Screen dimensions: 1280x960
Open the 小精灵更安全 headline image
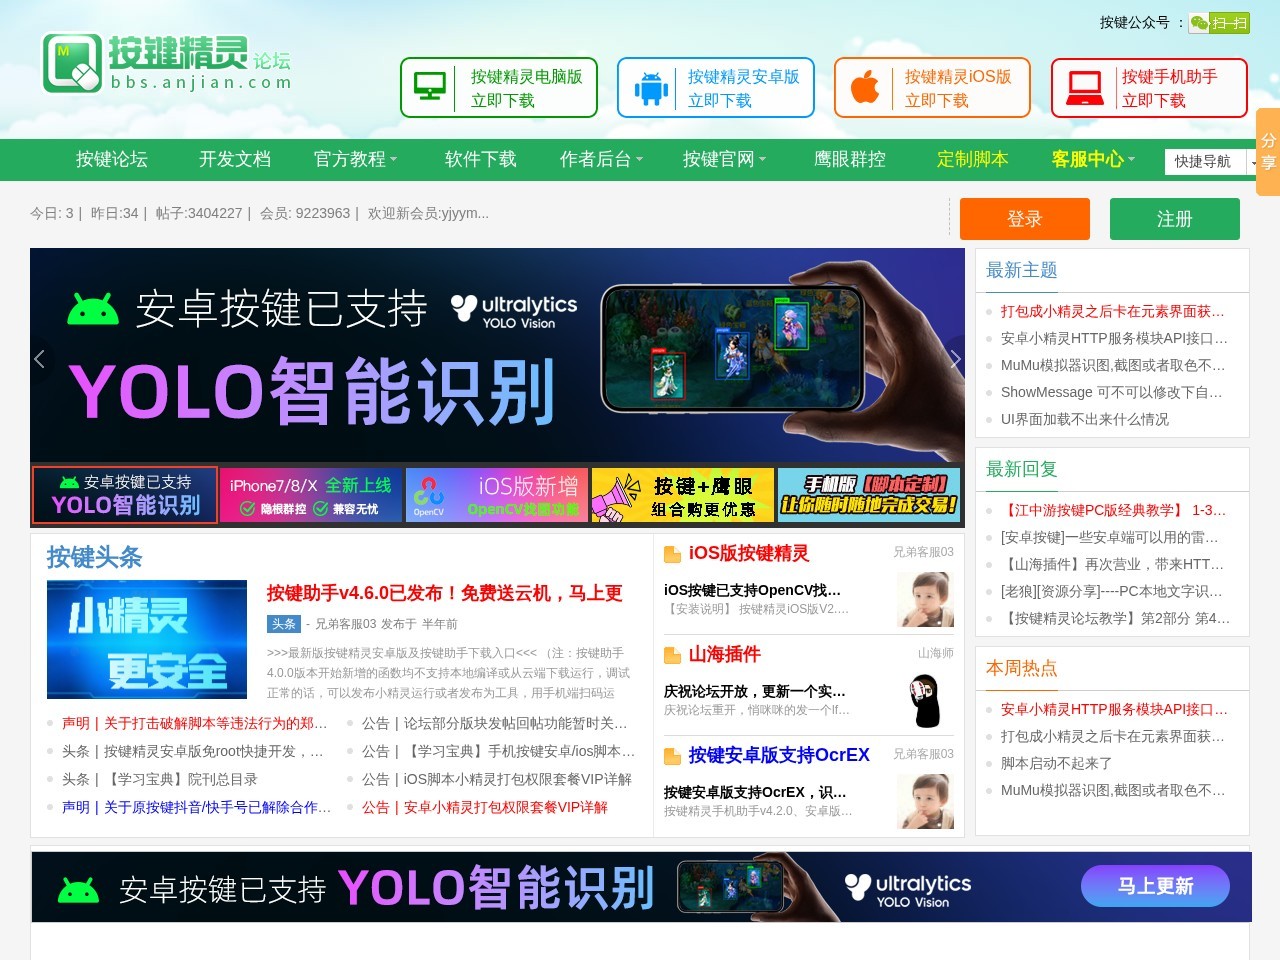pos(147,639)
